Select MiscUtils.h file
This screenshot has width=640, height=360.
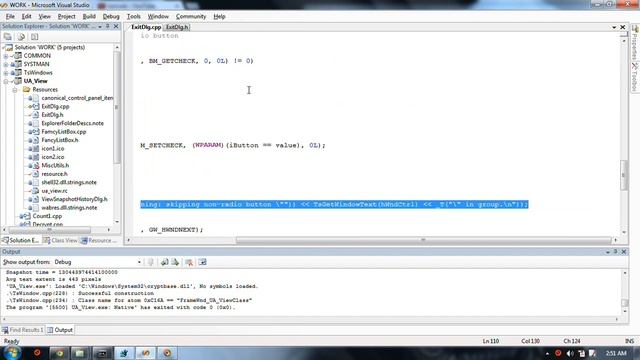click(55, 165)
